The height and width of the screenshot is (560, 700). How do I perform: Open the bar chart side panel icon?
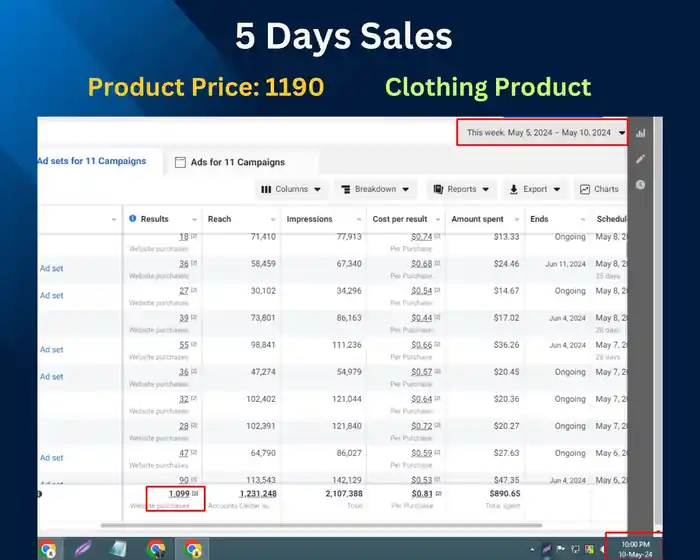[x=641, y=133]
